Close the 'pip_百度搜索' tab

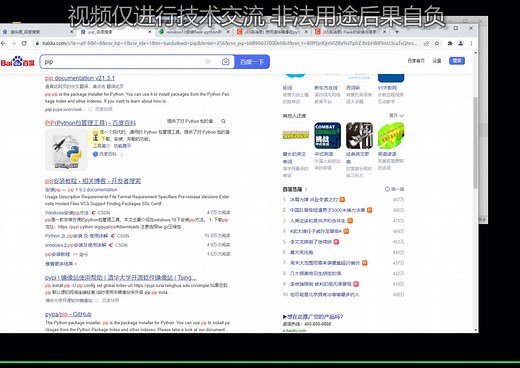coord(150,32)
